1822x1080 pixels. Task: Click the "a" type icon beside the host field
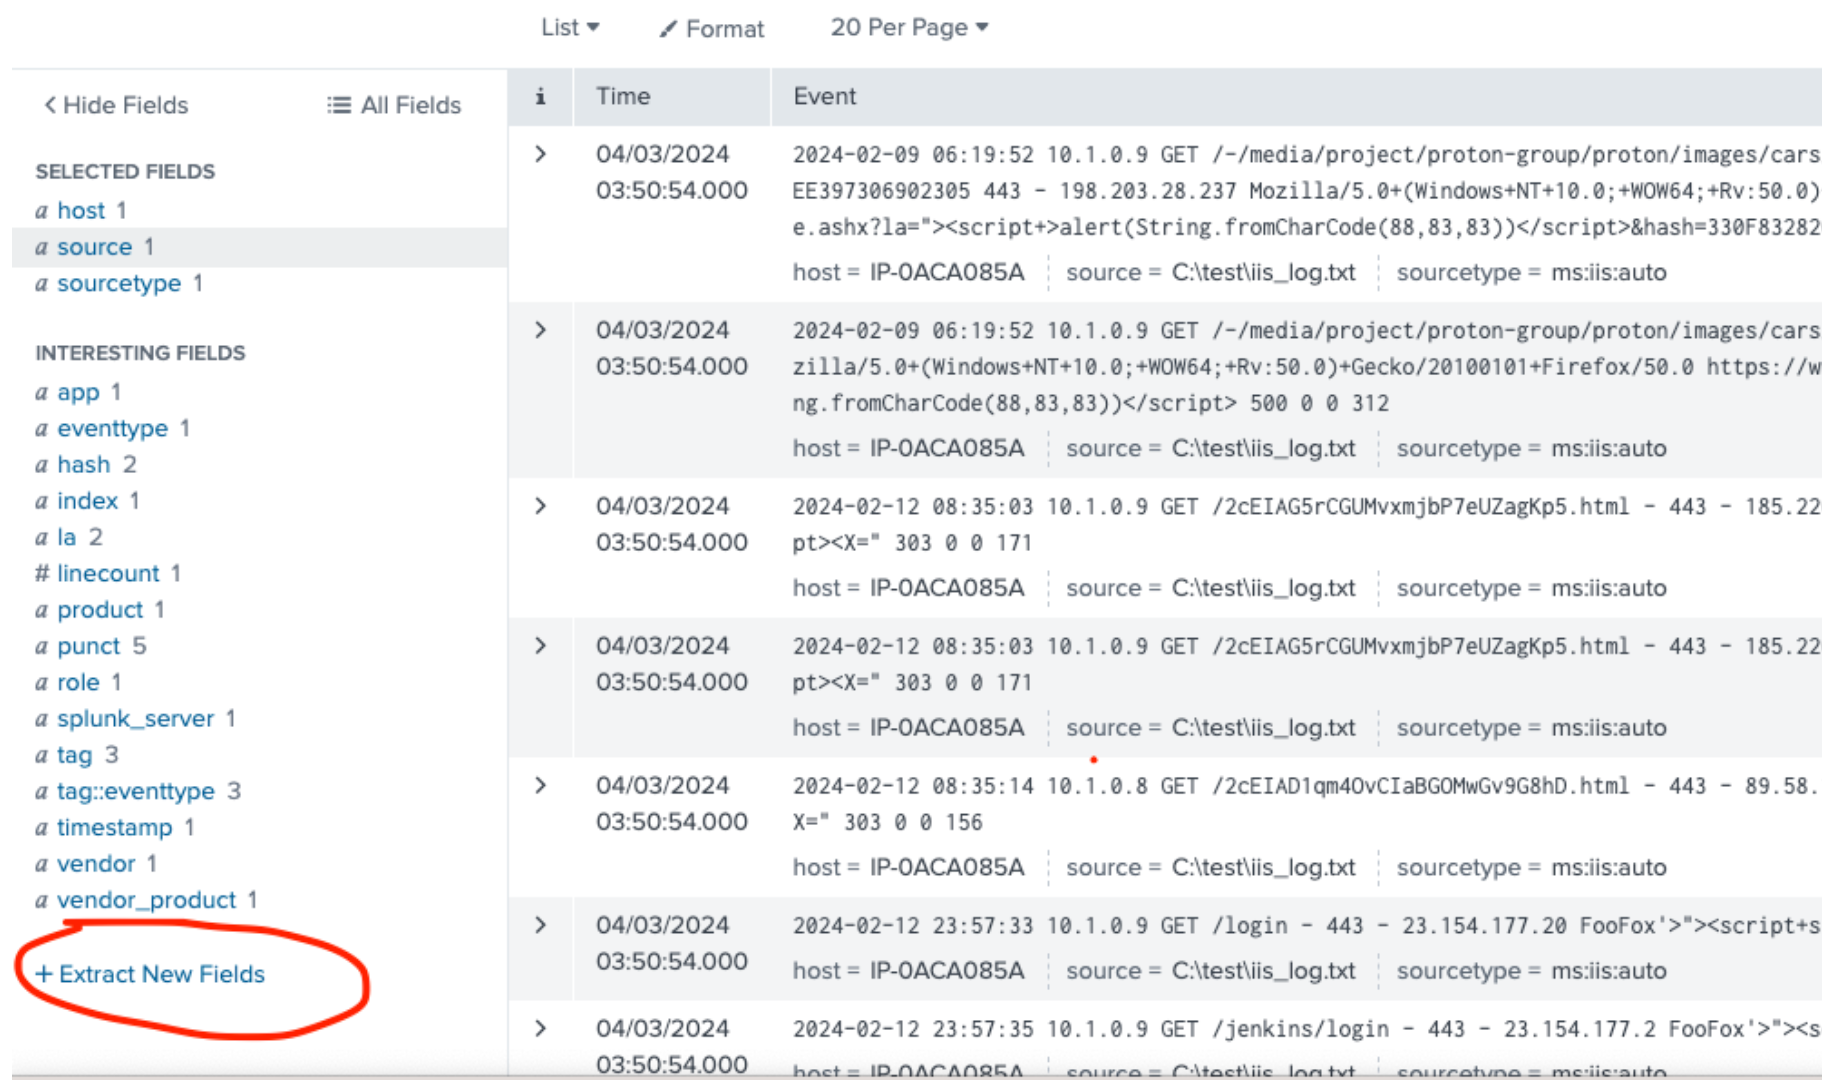42,210
